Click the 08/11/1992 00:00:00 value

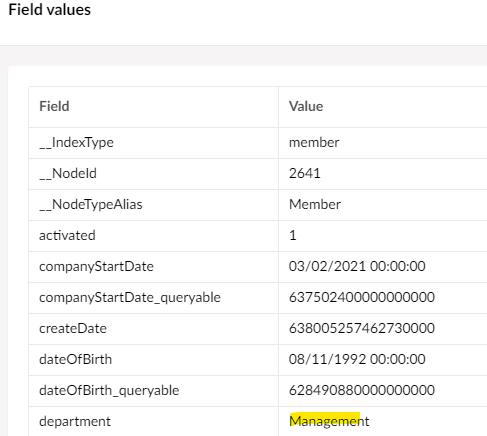(357, 359)
